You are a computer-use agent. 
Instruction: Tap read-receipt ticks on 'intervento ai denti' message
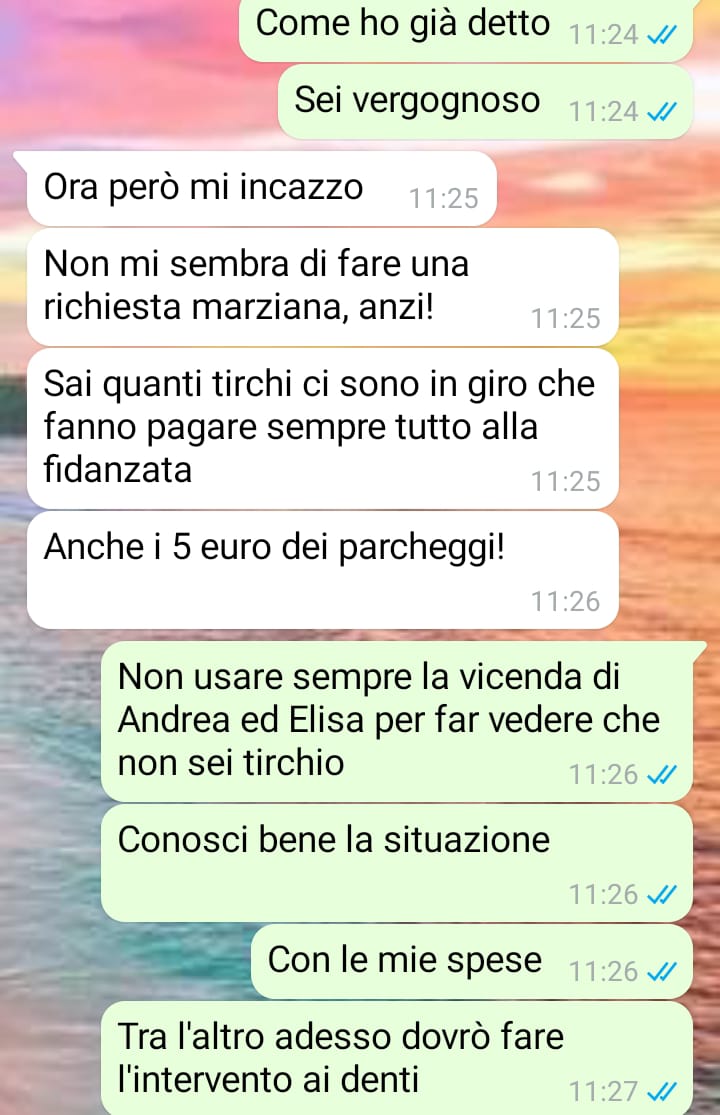coord(661,1091)
